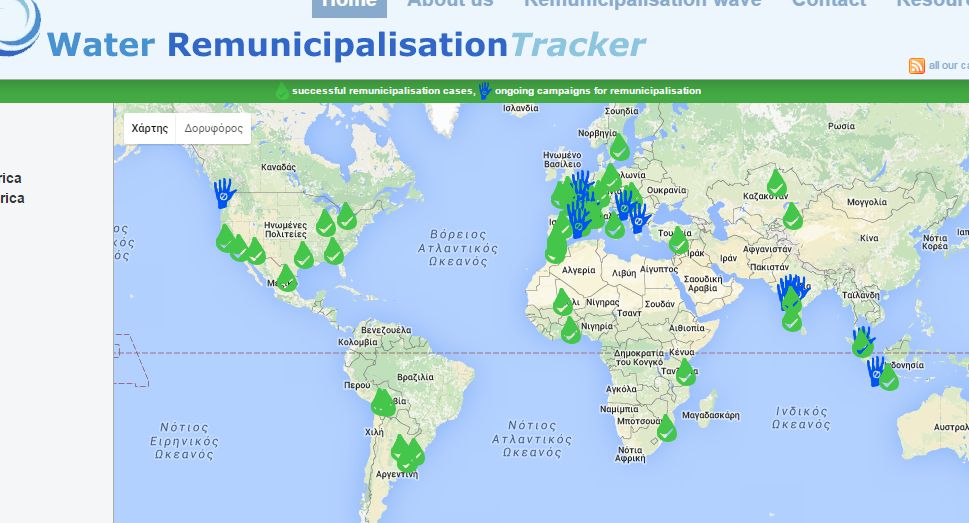
Task: Select the green drop marker in Tanzania
Action: click(685, 372)
